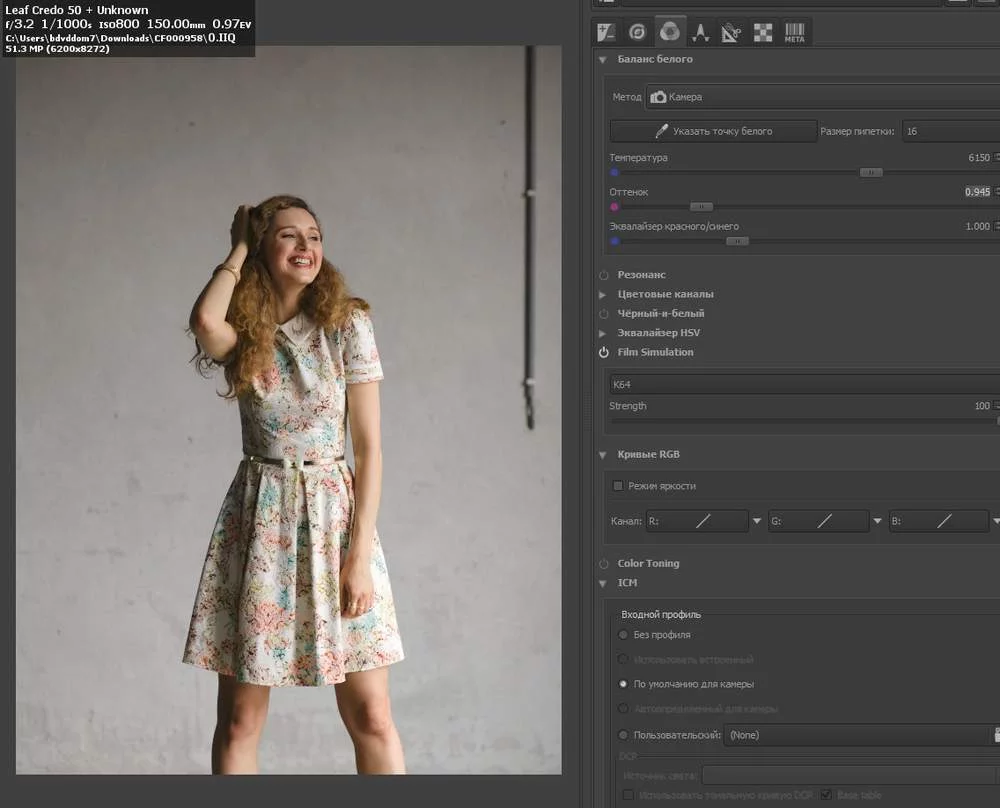This screenshot has width=1000, height=808.
Task: Enable the Резонанс power toggle
Action: click(604, 275)
